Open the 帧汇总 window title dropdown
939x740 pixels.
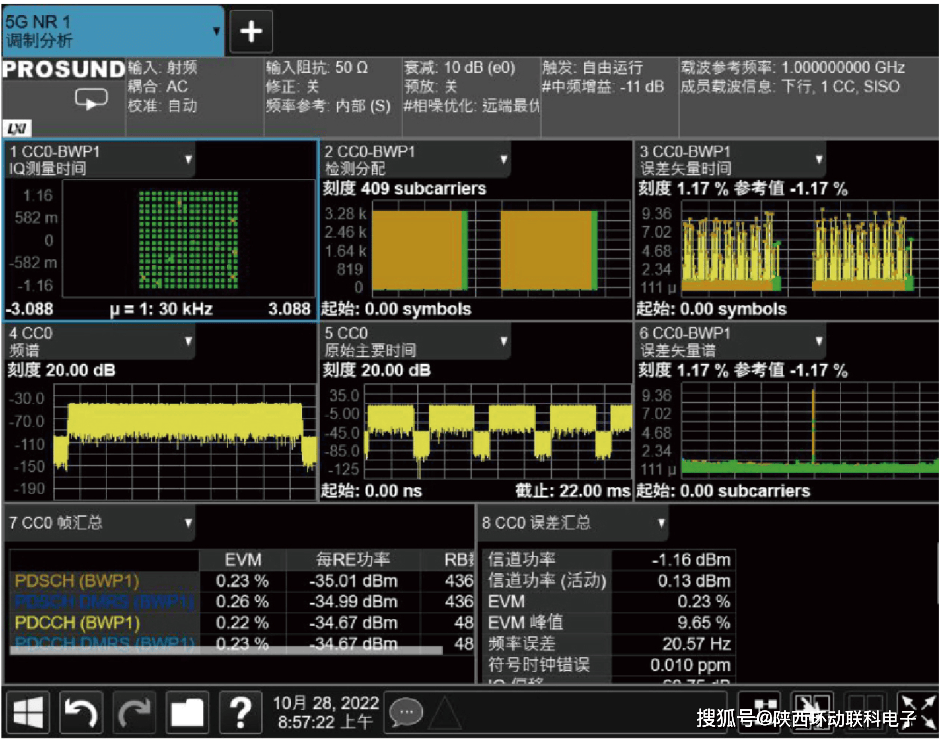pyautogui.click(x=187, y=523)
